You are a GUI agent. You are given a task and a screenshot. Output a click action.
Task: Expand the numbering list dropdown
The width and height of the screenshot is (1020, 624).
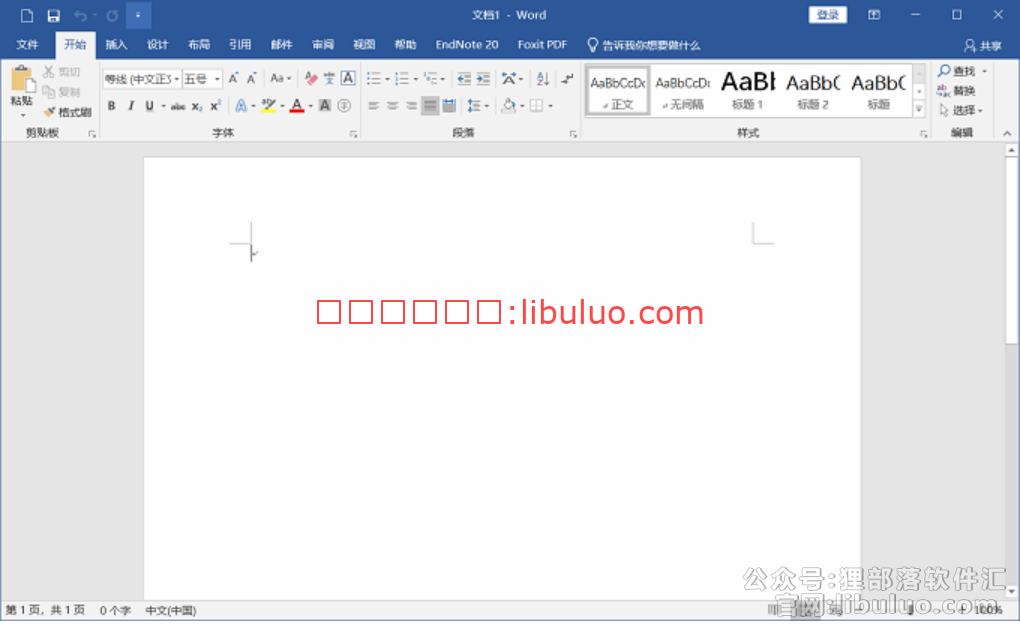click(415, 80)
